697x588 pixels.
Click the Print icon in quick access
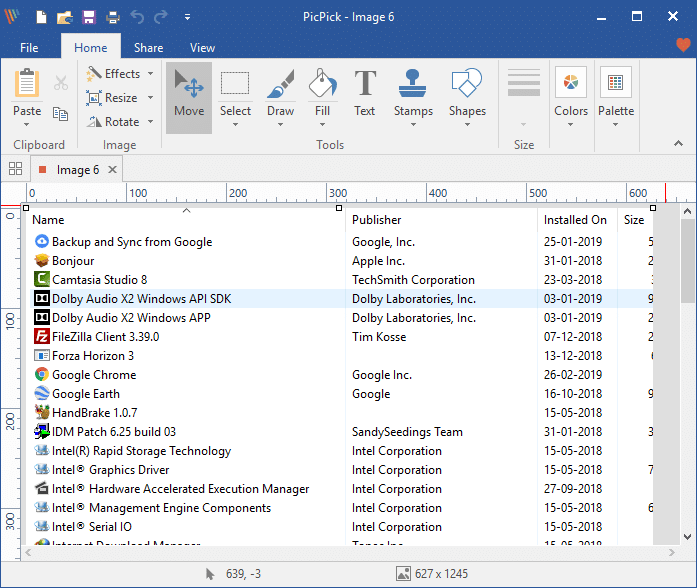(x=113, y=17)
